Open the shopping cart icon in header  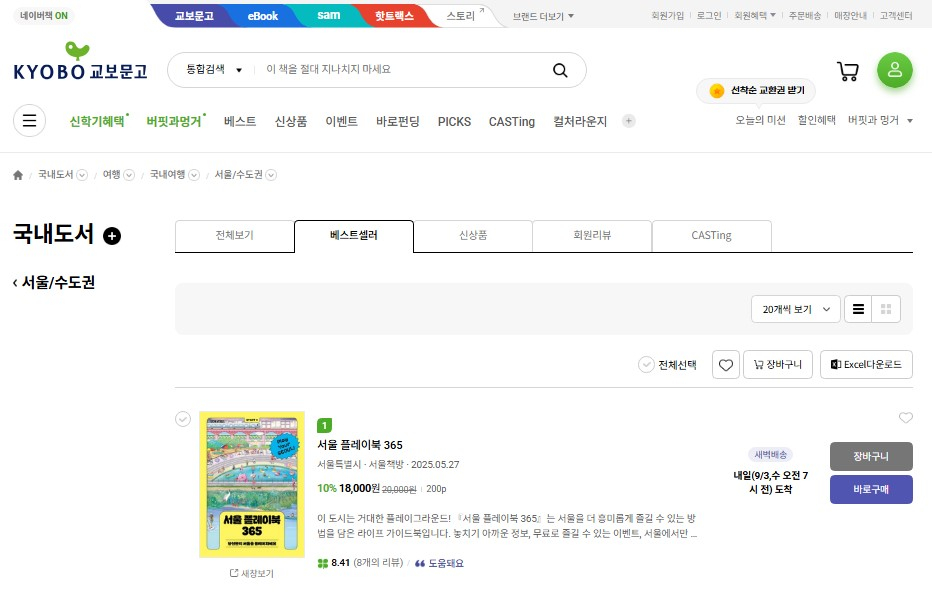[848, 71]
